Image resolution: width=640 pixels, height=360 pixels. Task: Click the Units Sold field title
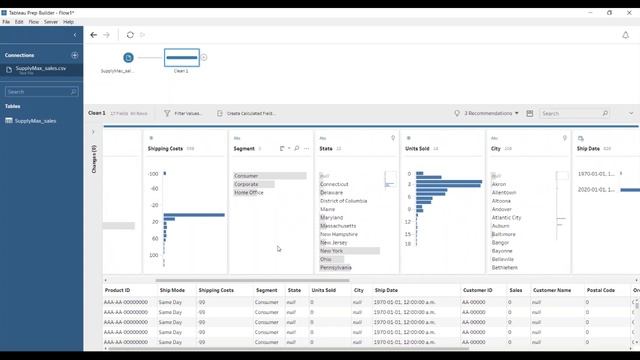pos(417,149)
